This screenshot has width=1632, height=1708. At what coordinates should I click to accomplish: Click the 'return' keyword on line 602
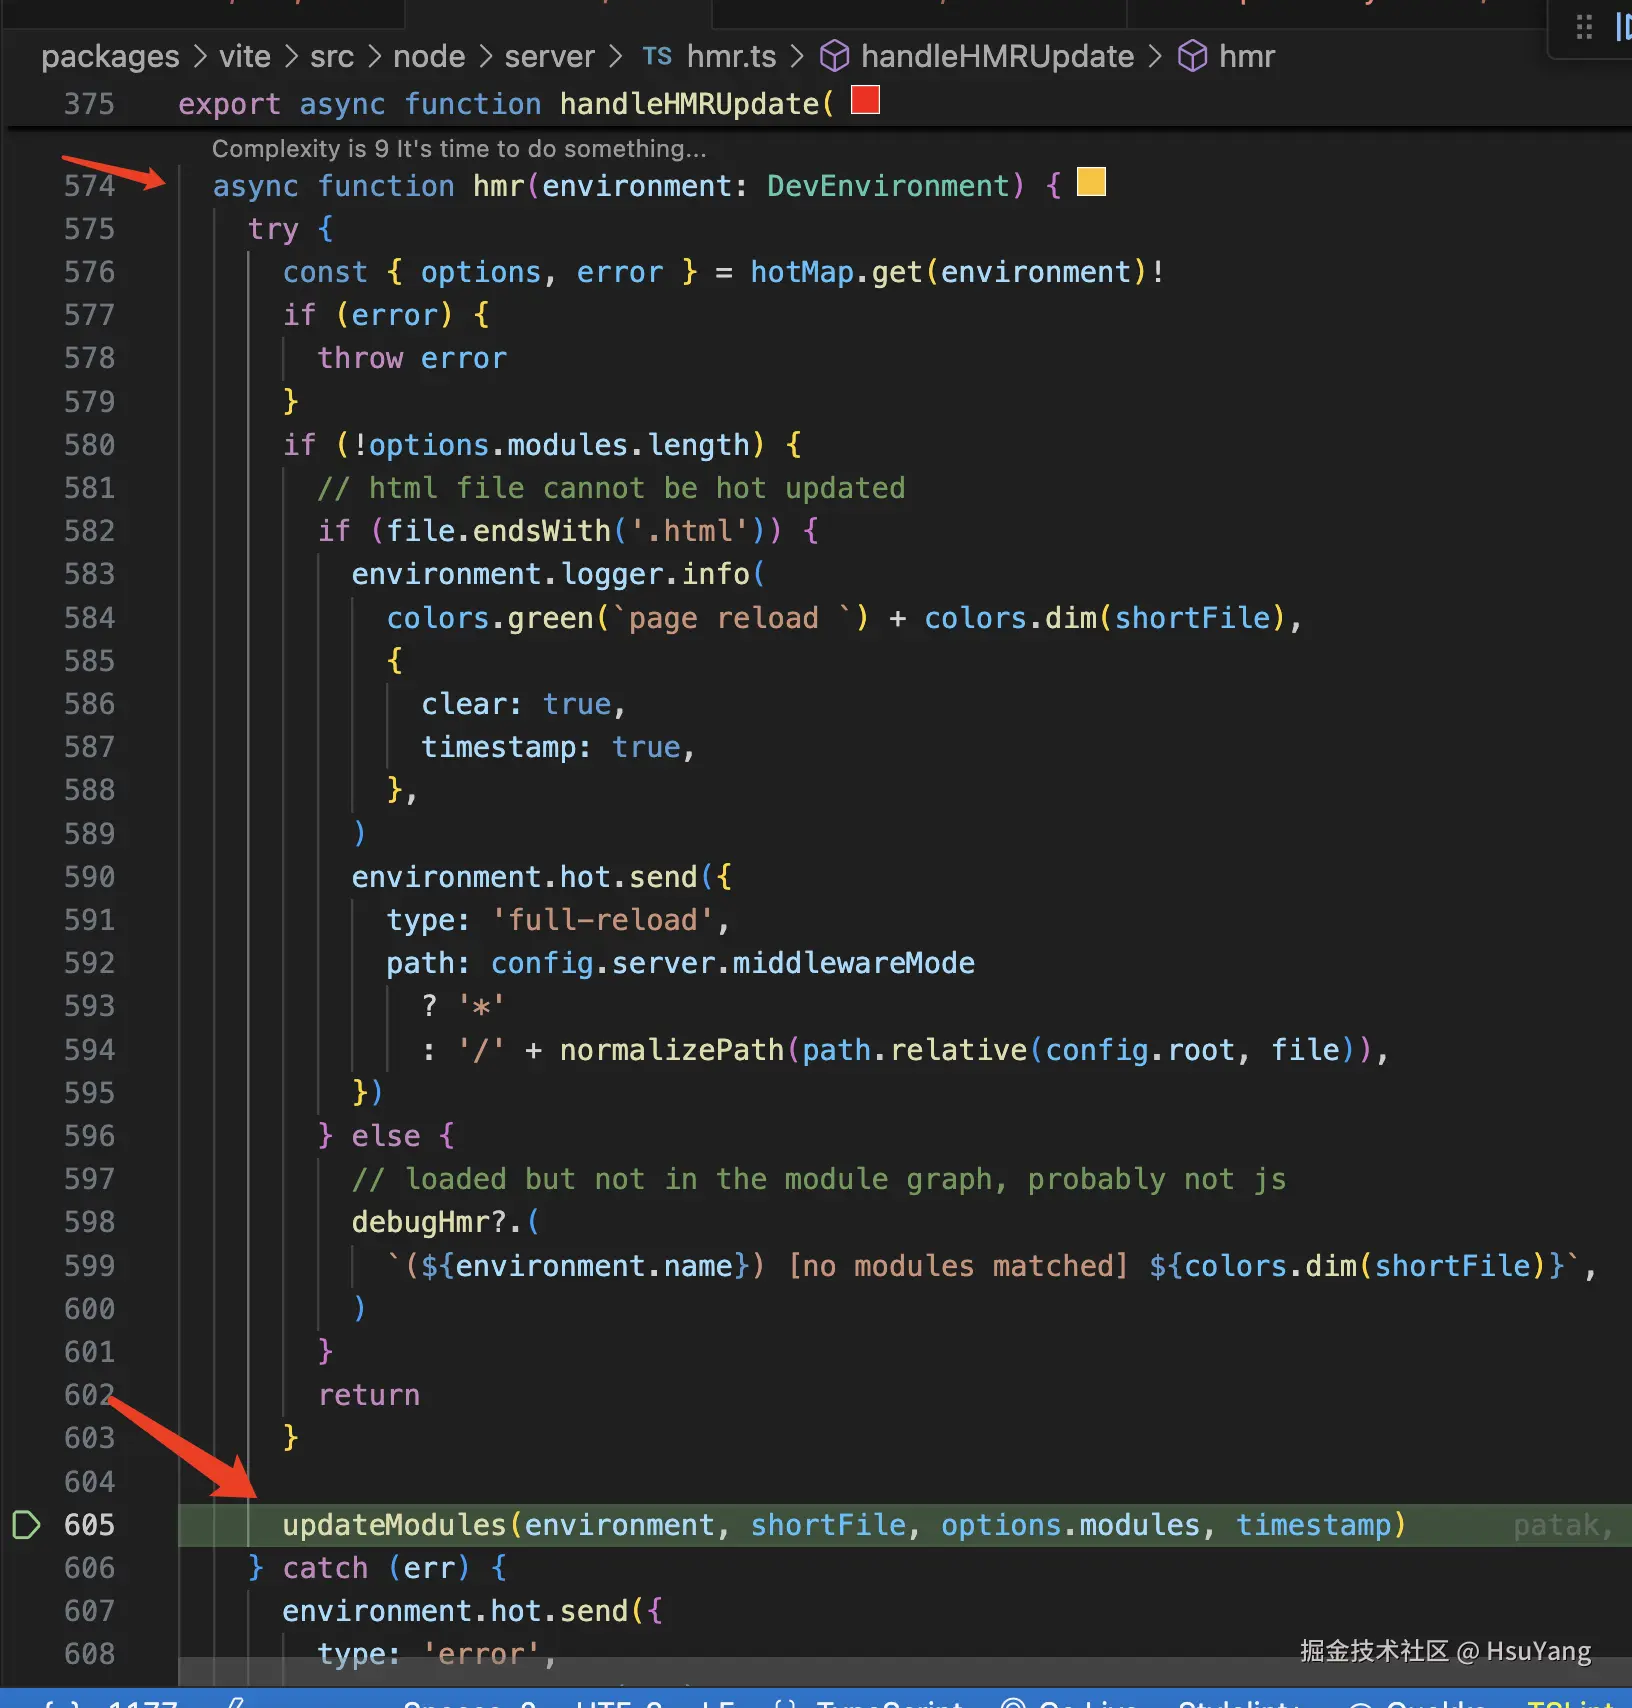click(369, 1395)
